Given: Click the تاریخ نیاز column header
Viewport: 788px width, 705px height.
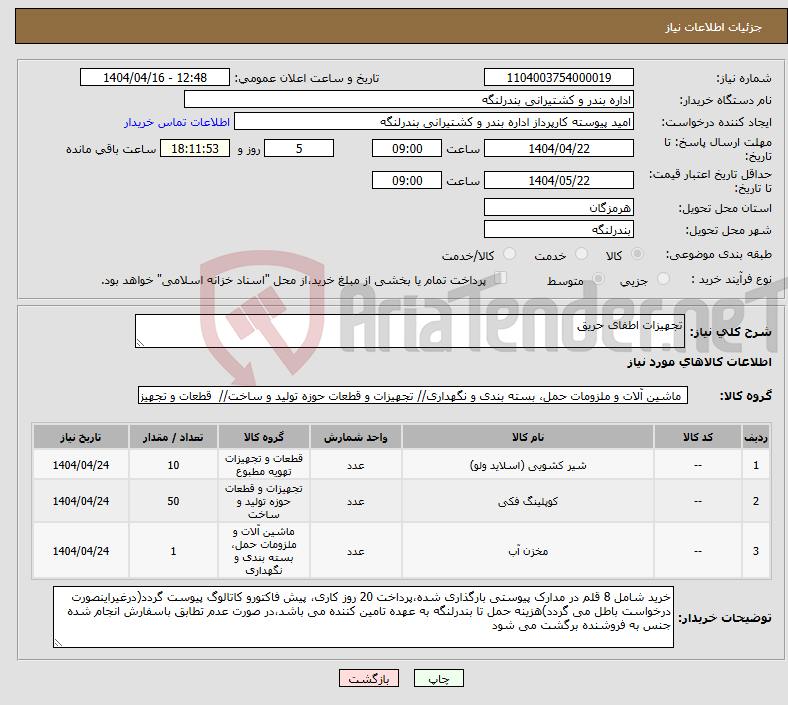Looking at the screenshot, I should (81, 437).
